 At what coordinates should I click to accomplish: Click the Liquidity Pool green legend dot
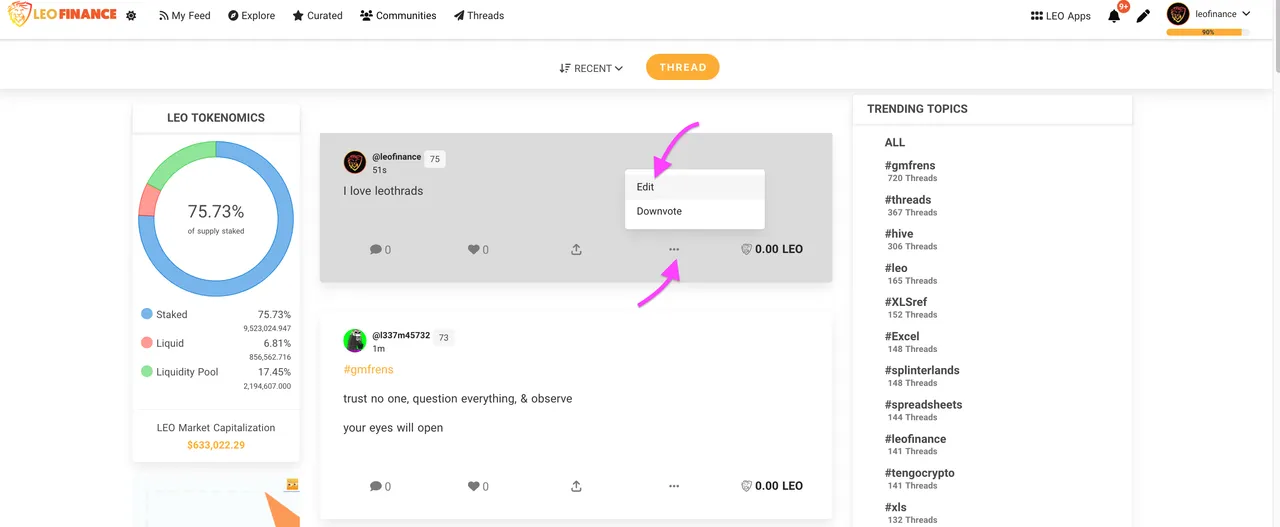147,372
